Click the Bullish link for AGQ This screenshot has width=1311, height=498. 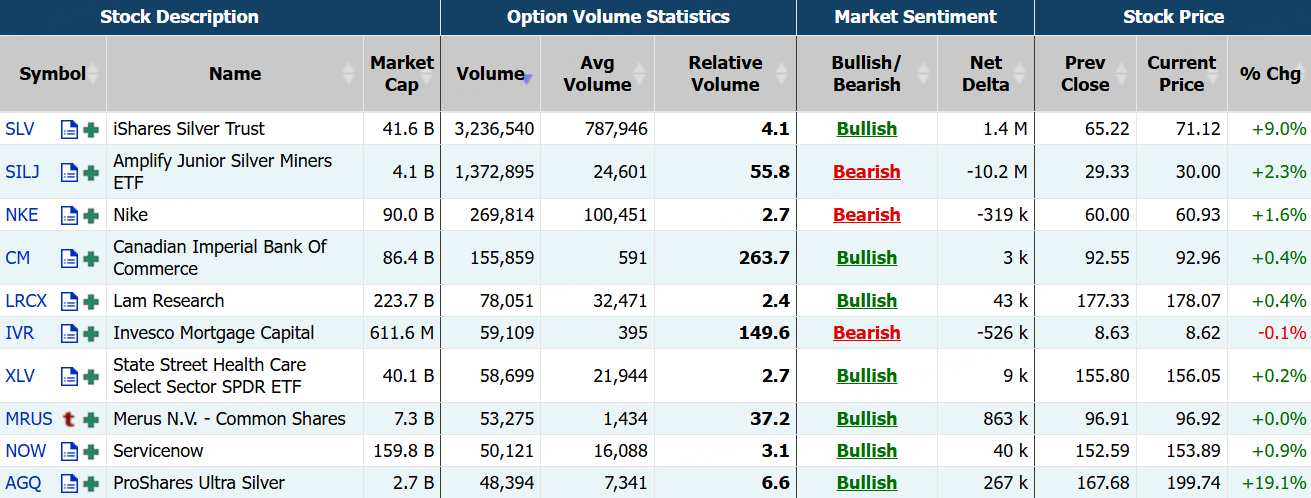tap(867, 483)
